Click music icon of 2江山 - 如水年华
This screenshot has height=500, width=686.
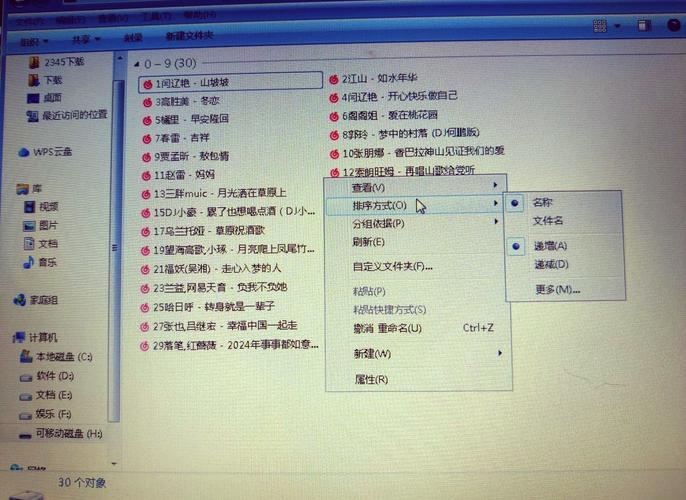pyautogui.click(x=334, y=80)
